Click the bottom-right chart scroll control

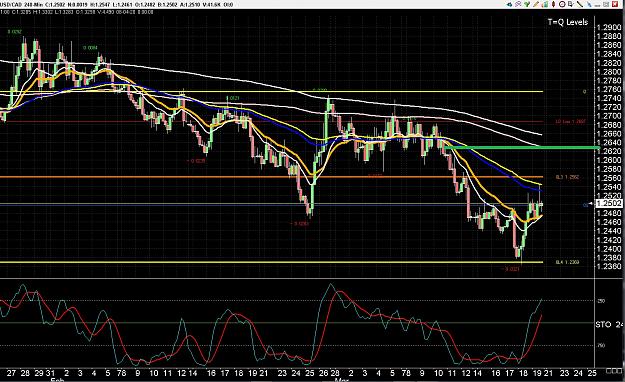click(x=614, y=371)
